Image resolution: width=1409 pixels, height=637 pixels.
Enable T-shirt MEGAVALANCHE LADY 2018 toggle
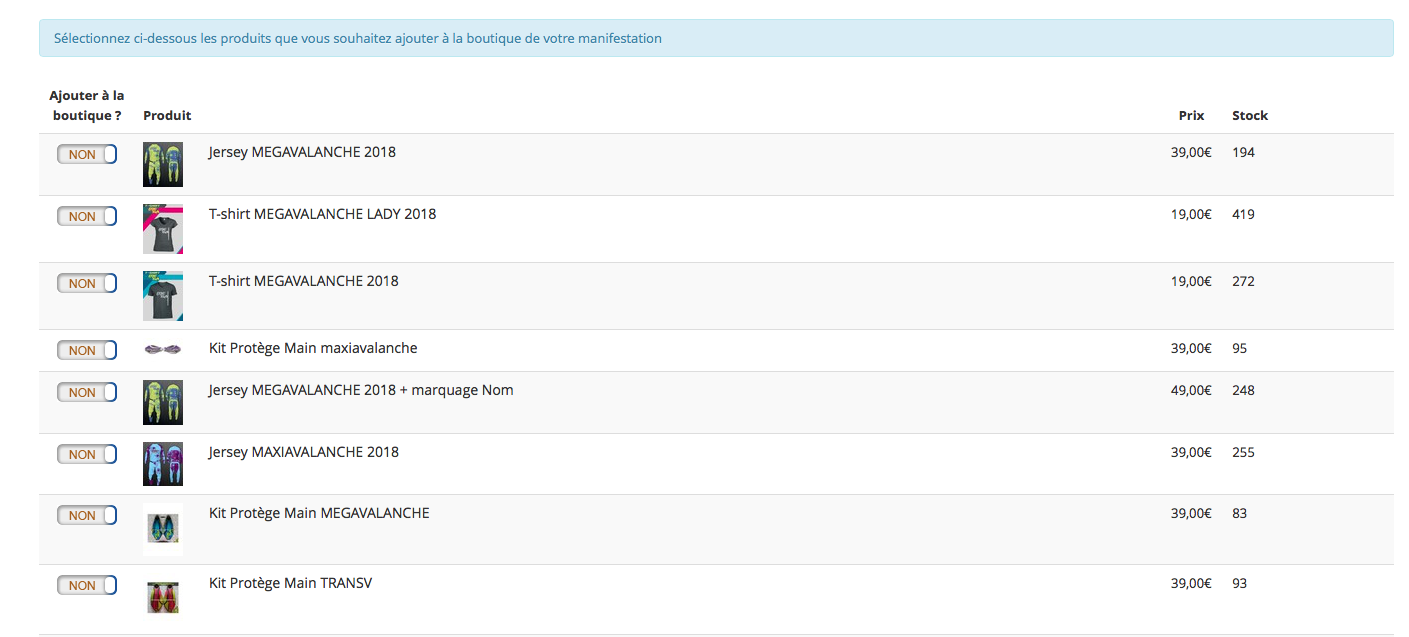tap(87, 216)
